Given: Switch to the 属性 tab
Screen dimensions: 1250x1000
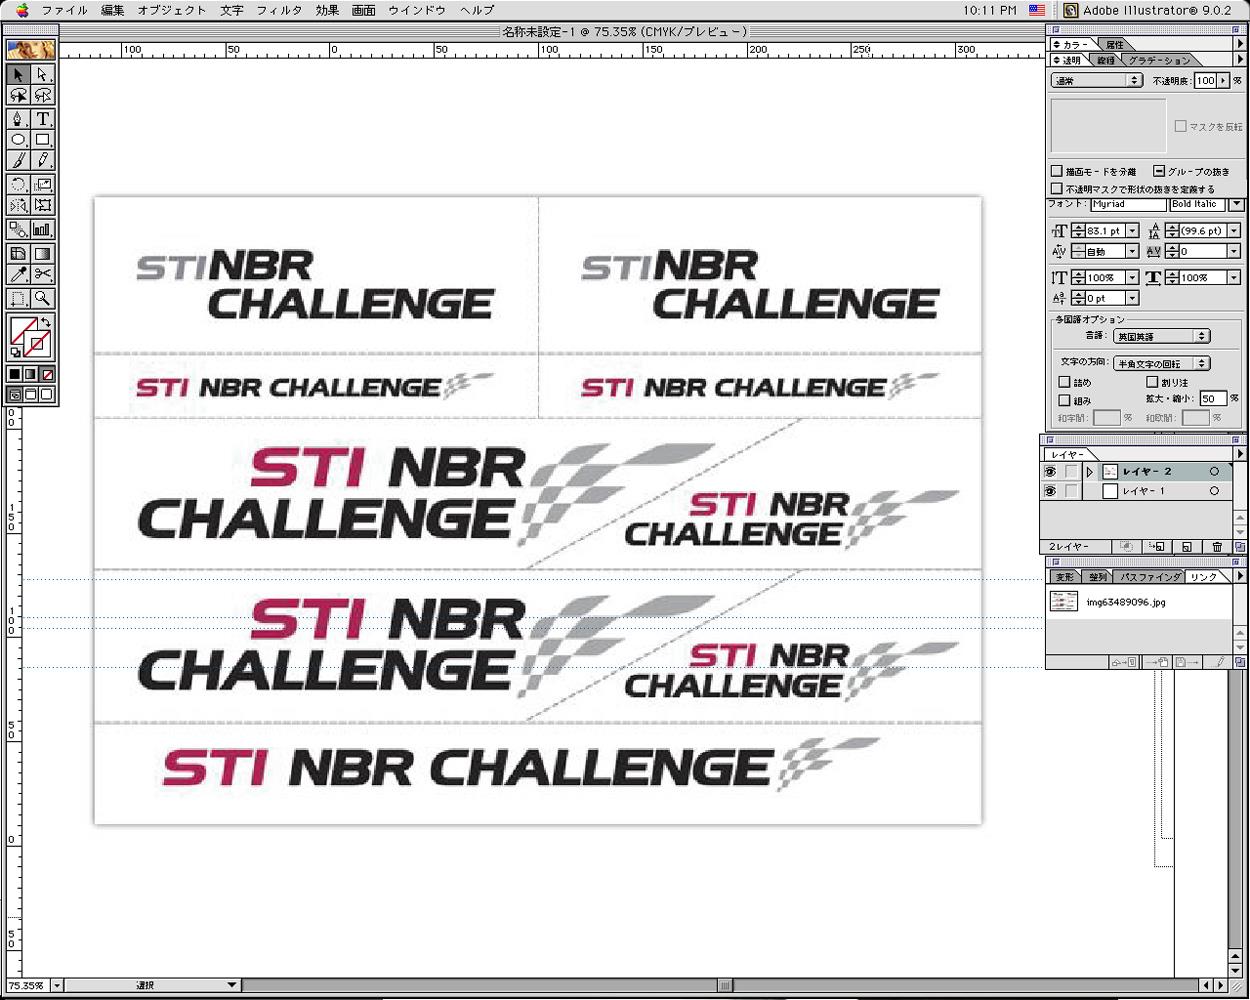Looking at the screenshot, I should tap(1114, 45).
